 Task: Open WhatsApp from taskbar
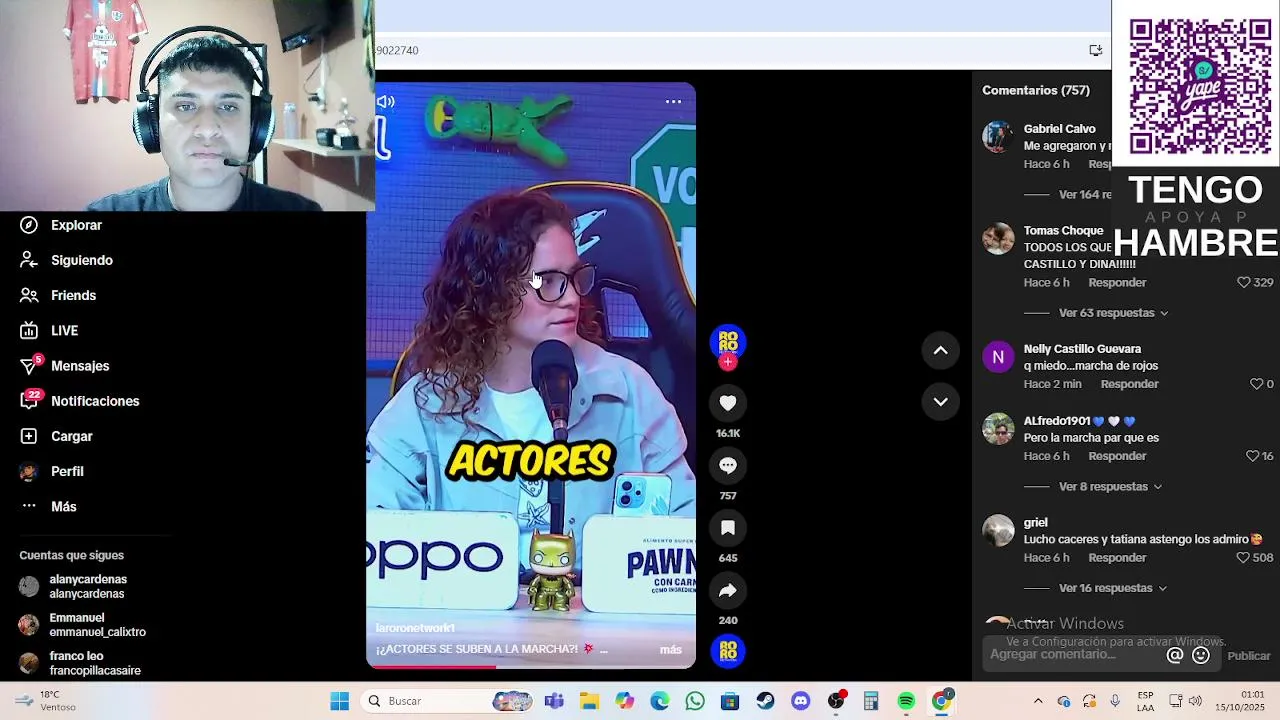695,701
